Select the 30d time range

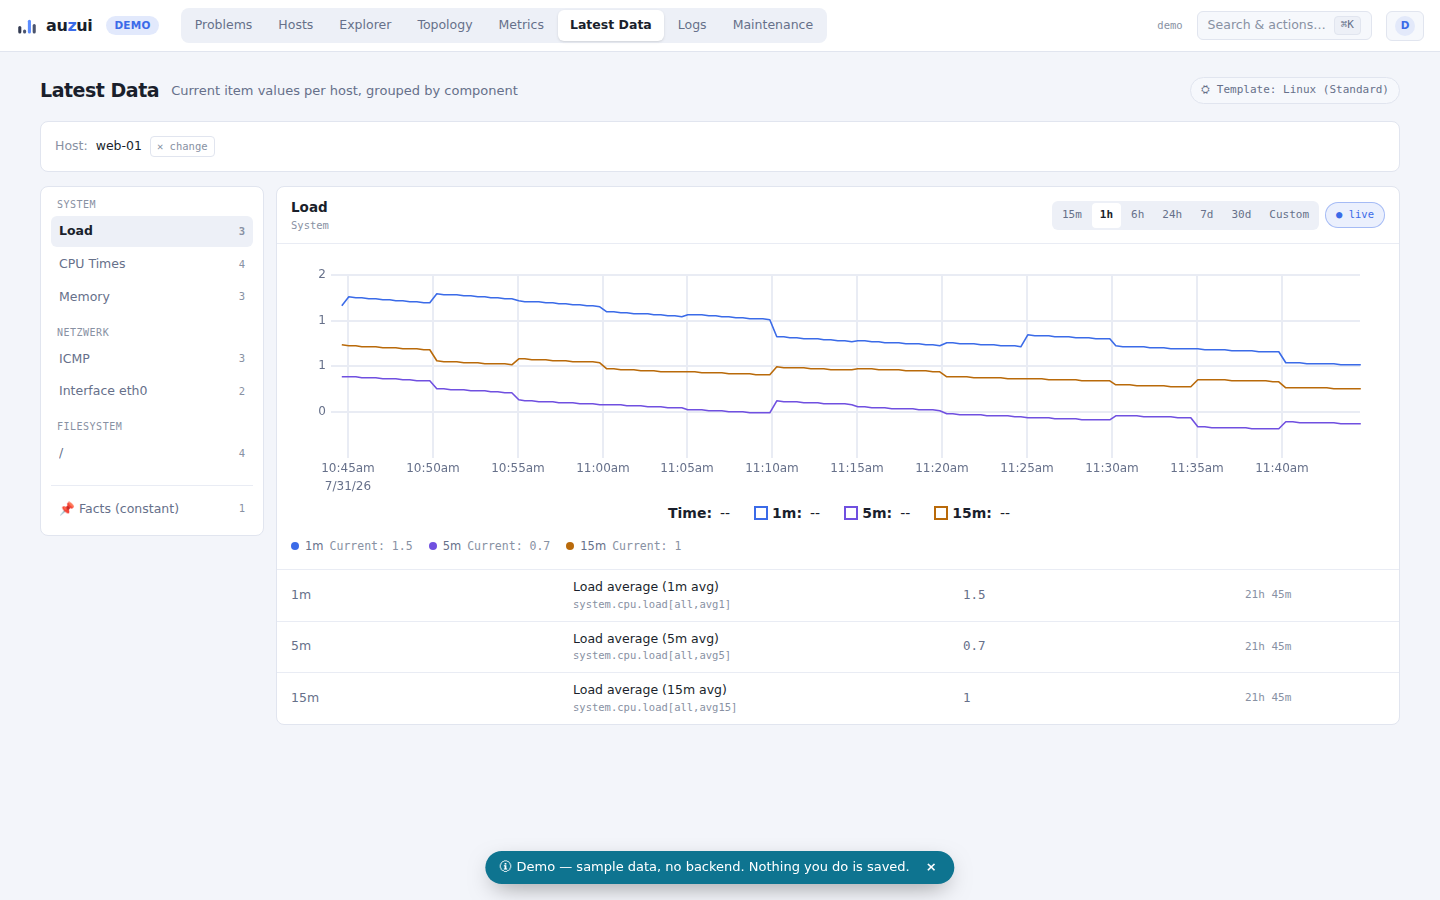(1241, 215)
